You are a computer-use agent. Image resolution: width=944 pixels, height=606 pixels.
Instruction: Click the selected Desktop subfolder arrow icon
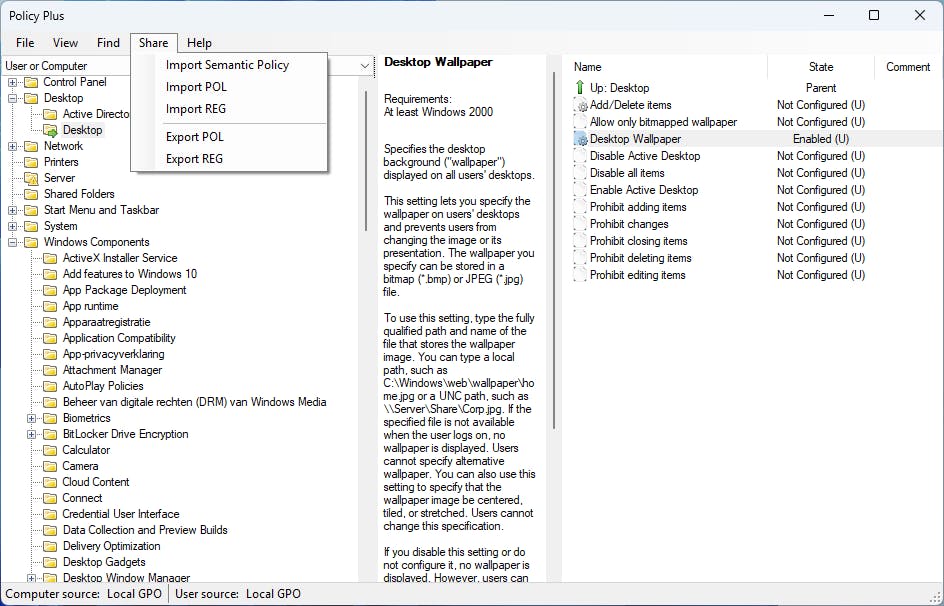[51, 131]
